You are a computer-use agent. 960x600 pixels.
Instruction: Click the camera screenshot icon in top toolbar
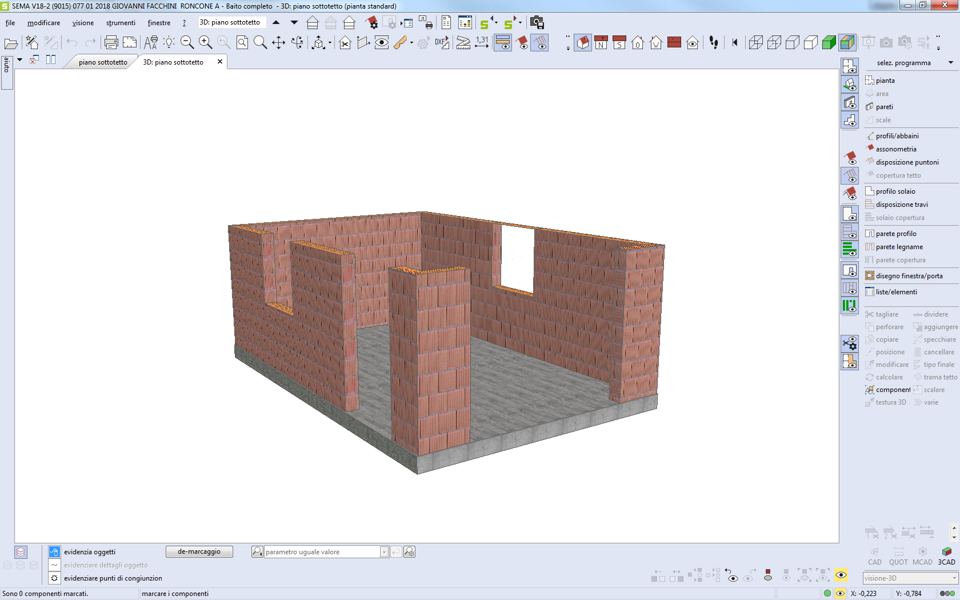pos(537,22)
